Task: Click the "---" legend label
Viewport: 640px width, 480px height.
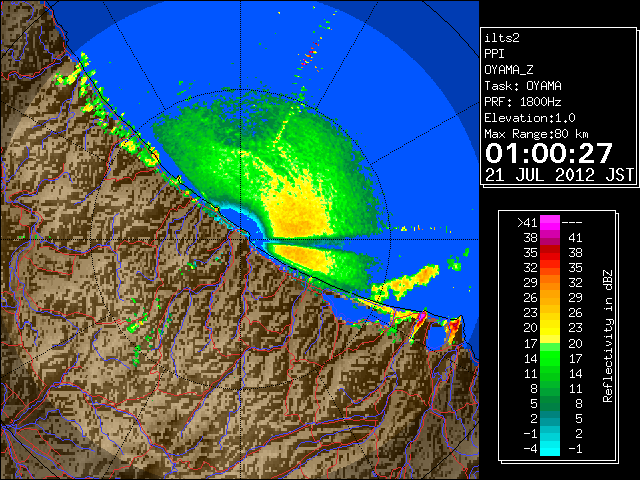Action: point(572,222)
